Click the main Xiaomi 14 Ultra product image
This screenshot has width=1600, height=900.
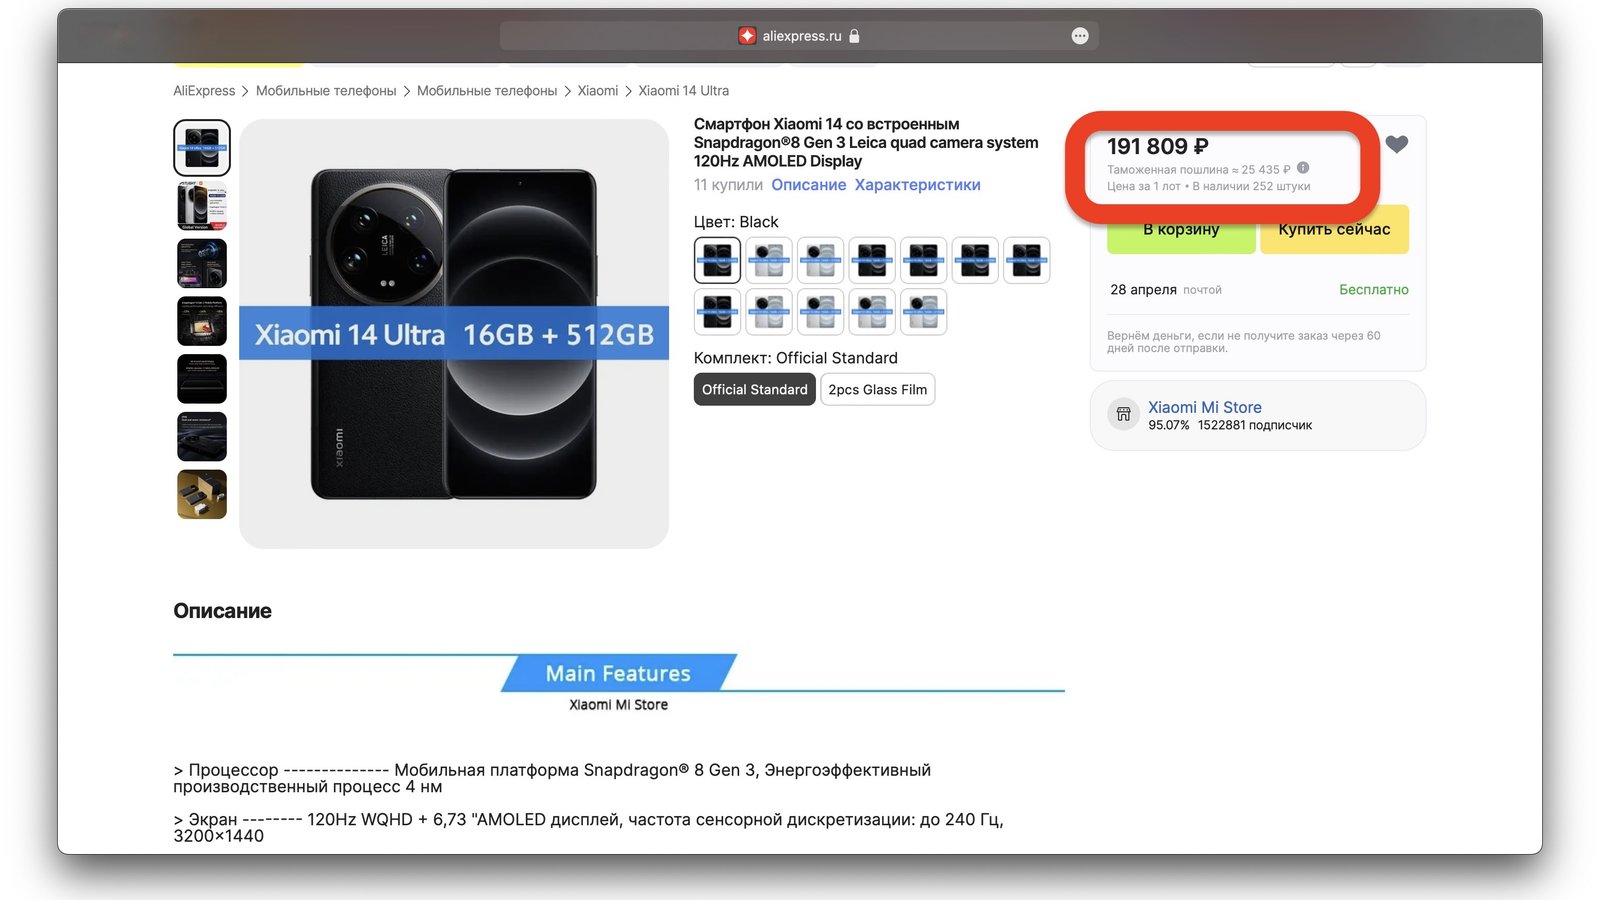(454, 334)
